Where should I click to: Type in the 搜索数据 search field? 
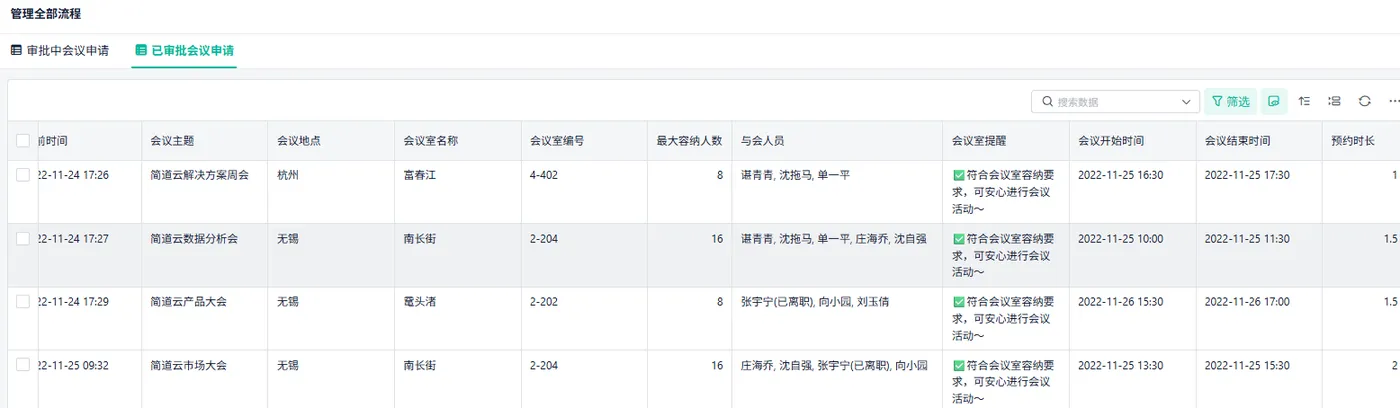click(1115, 101)
